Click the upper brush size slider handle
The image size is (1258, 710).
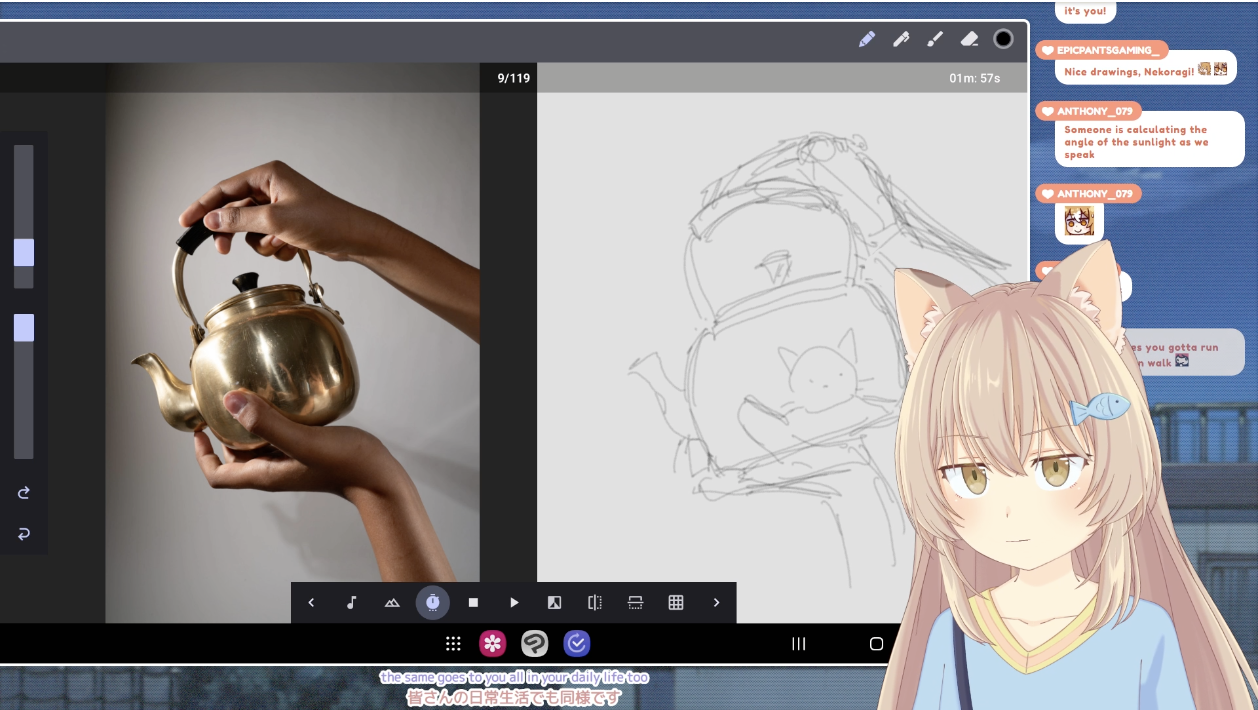[24, 252]
